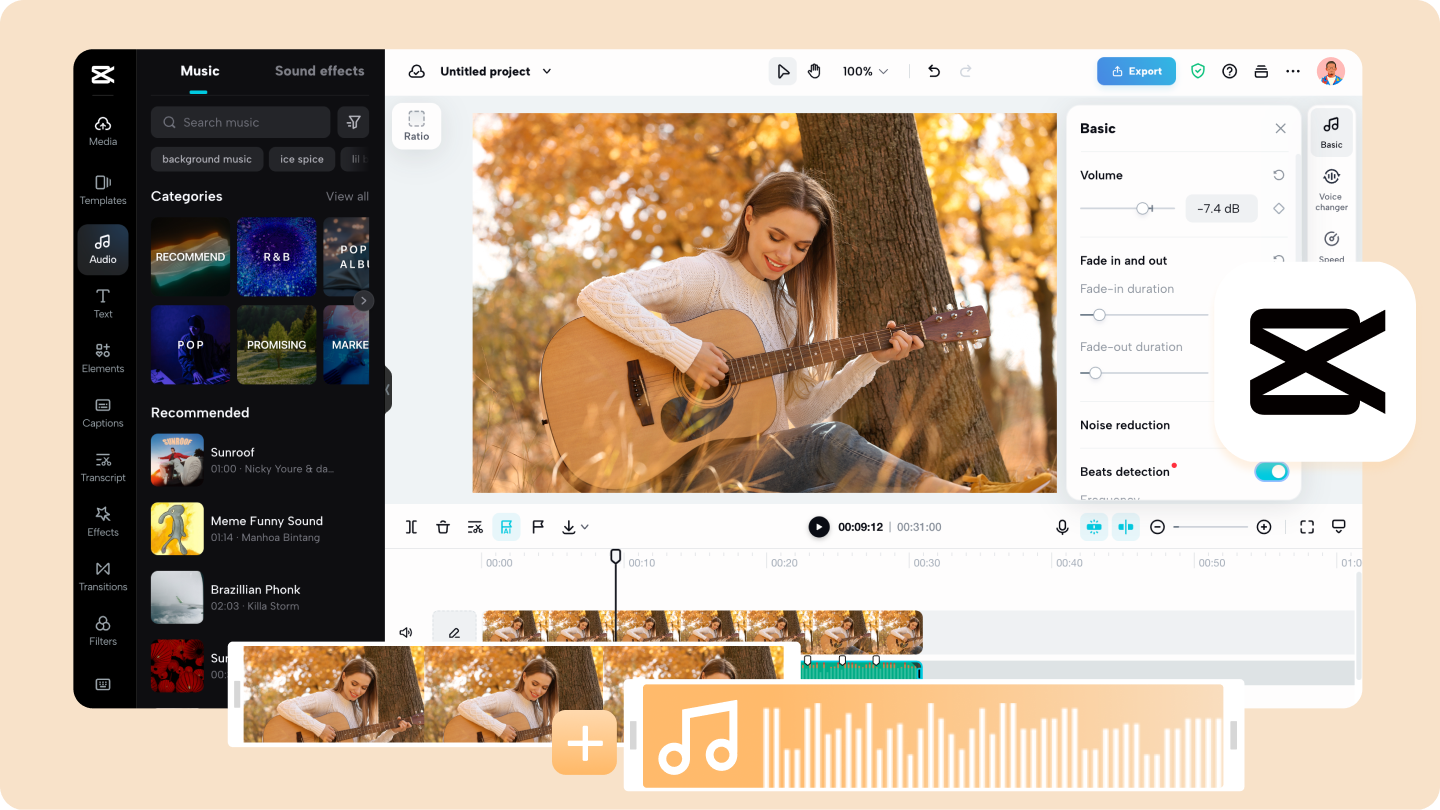Click View all next to Categories
Screen dimensions: 1440x810
(347, 196)
